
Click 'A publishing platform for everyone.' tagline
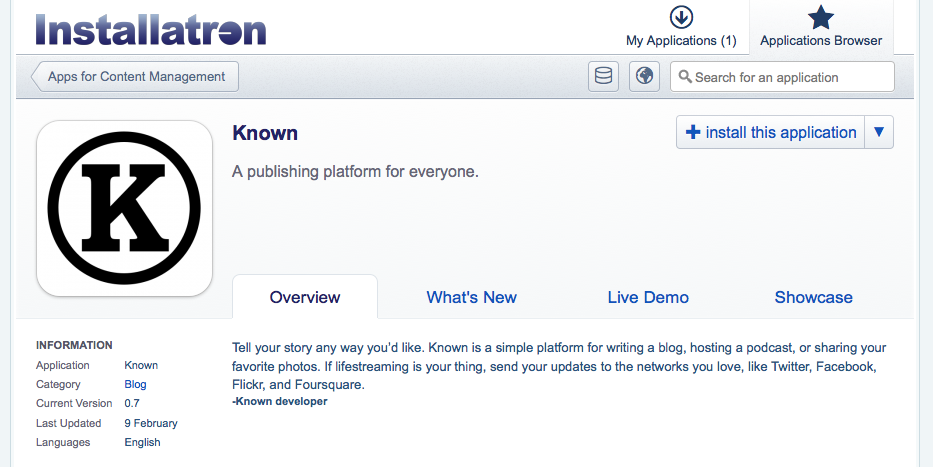pyautogui.click(x=355, y=172)
